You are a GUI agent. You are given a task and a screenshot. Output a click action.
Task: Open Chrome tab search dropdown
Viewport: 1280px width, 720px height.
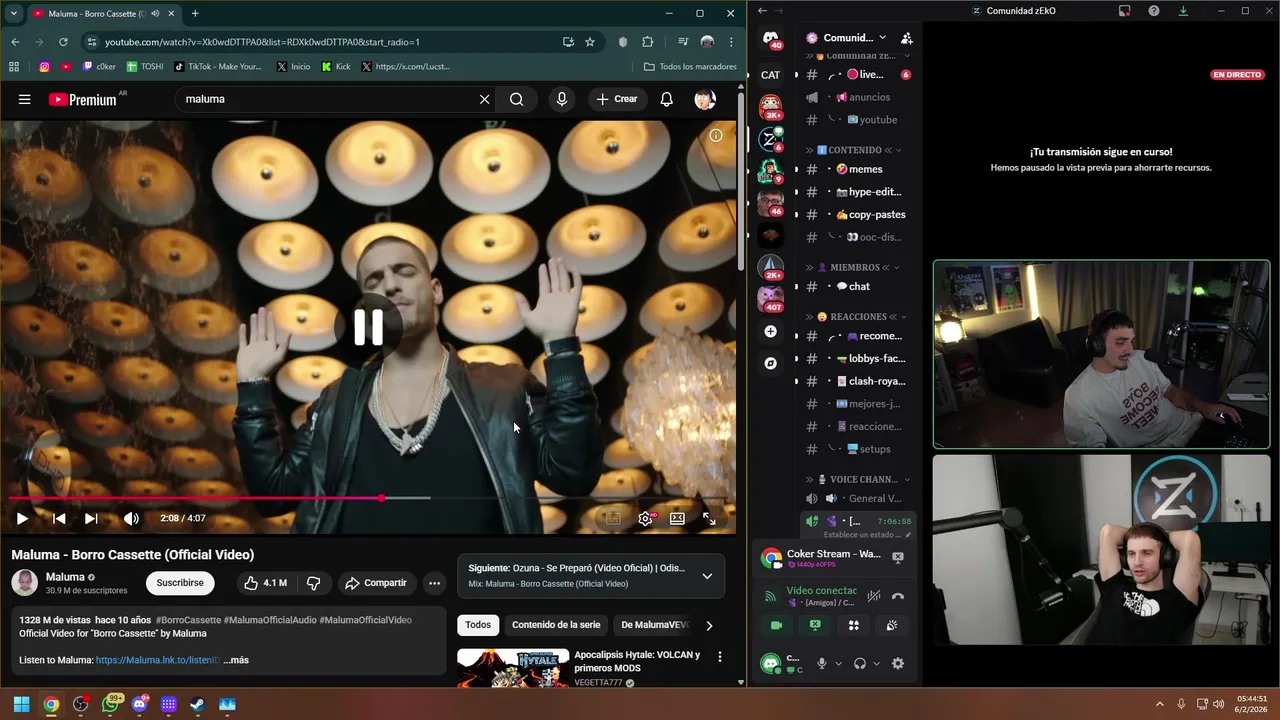click(15, 13)
